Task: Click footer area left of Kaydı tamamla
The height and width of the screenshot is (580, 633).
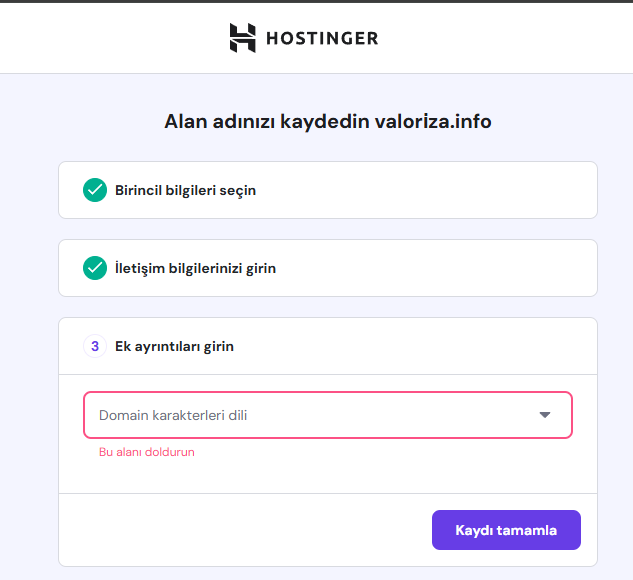Action: 242,530
